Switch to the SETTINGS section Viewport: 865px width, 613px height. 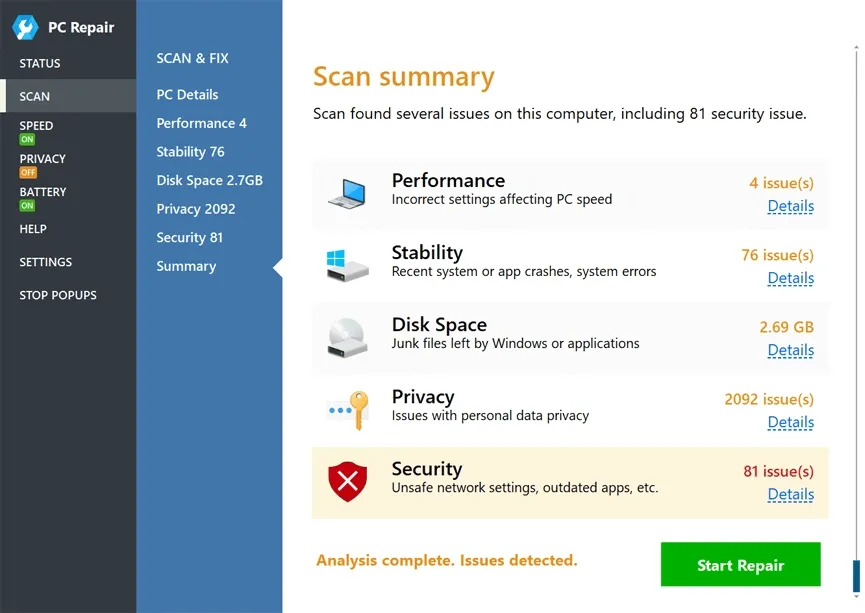pos(44,261)
